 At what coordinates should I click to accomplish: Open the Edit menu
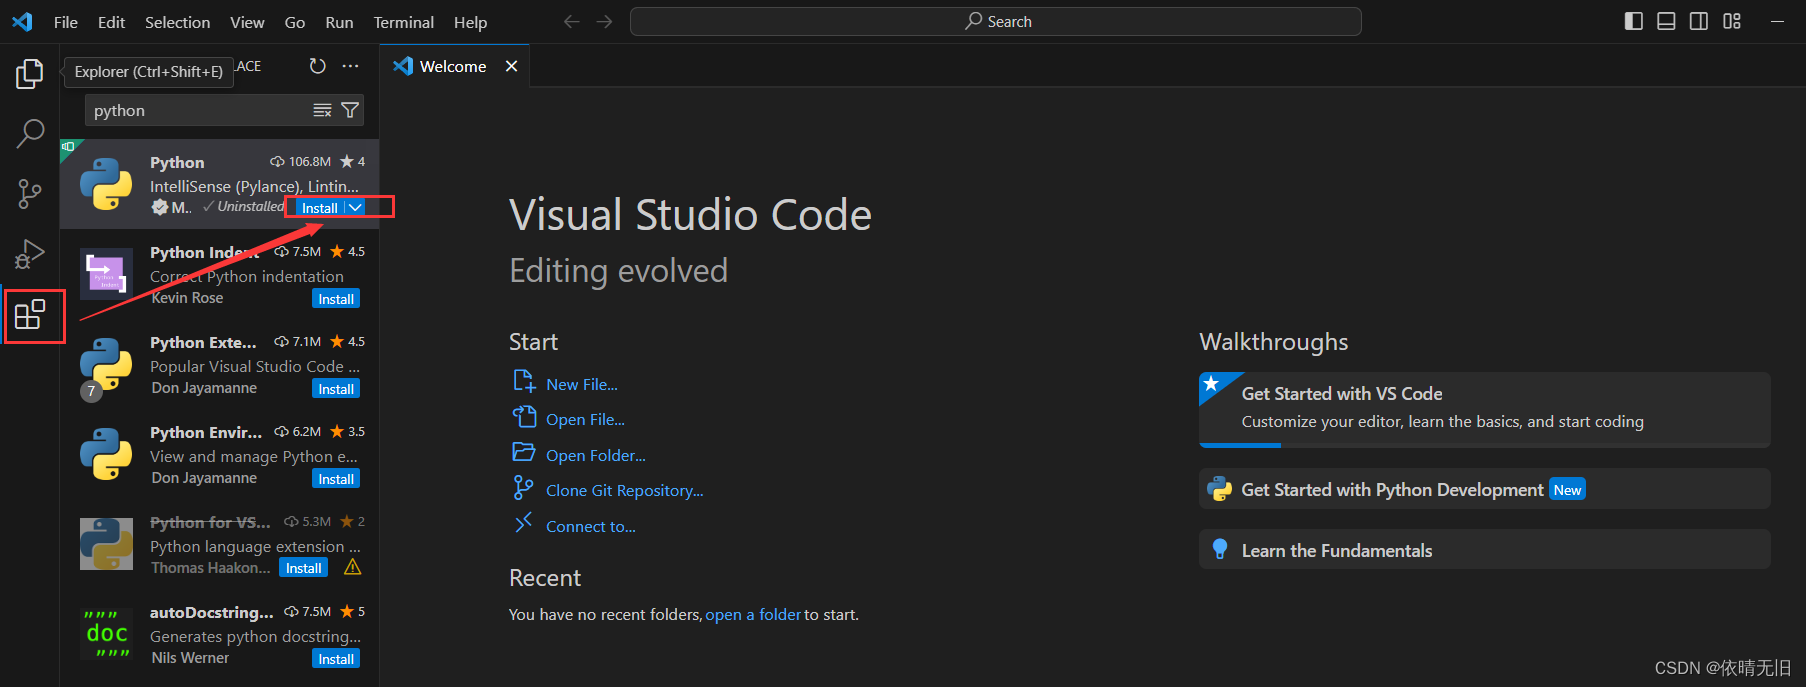pos(111,22)
